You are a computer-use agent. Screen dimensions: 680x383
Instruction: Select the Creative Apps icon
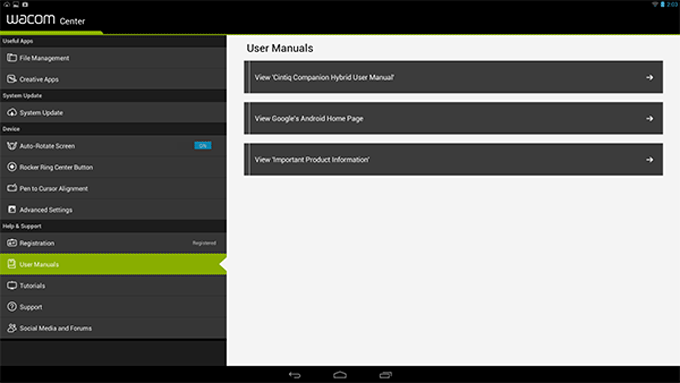coord(12,79)
